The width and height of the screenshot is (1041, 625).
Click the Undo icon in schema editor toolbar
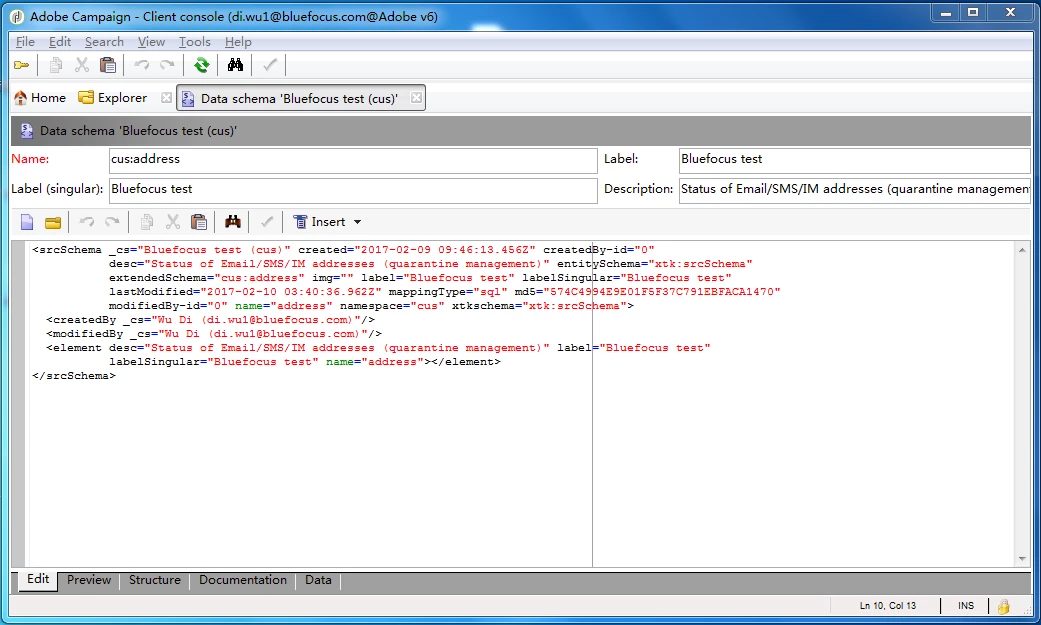86,222
